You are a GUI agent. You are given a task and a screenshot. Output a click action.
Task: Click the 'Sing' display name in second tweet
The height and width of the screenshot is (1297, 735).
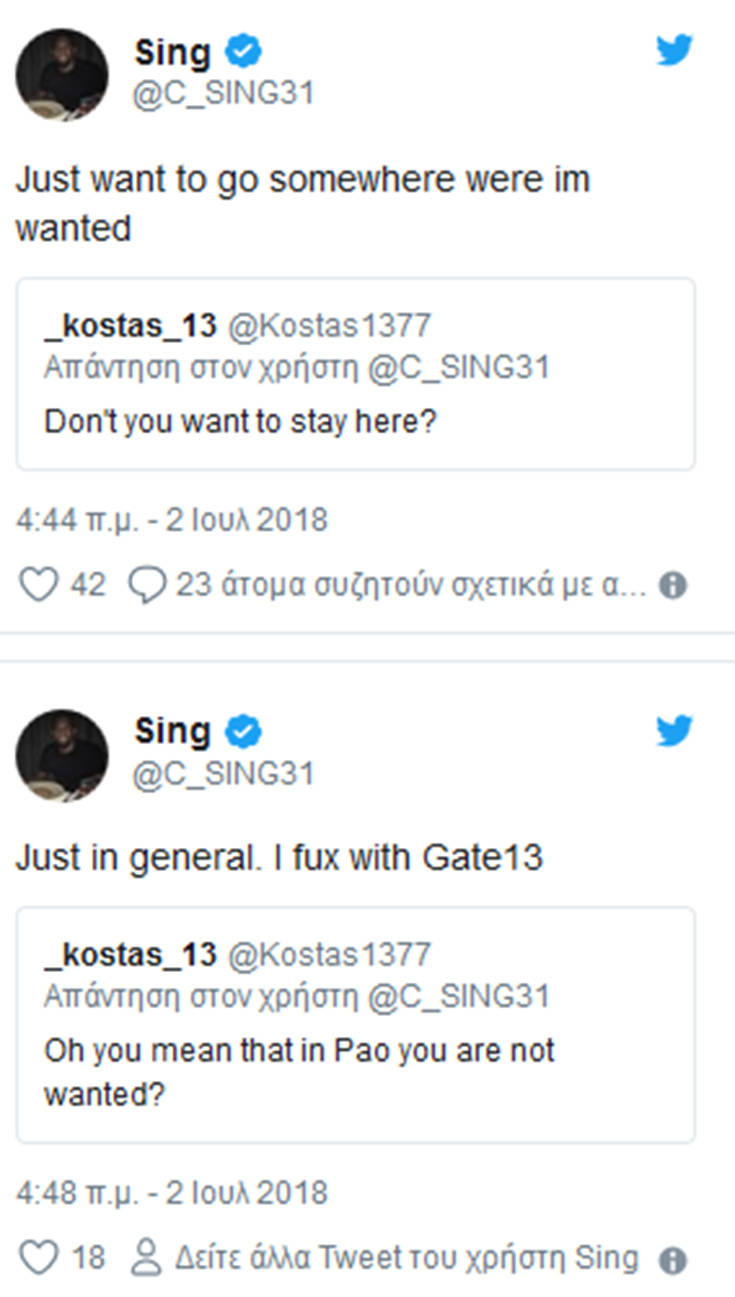172,731
